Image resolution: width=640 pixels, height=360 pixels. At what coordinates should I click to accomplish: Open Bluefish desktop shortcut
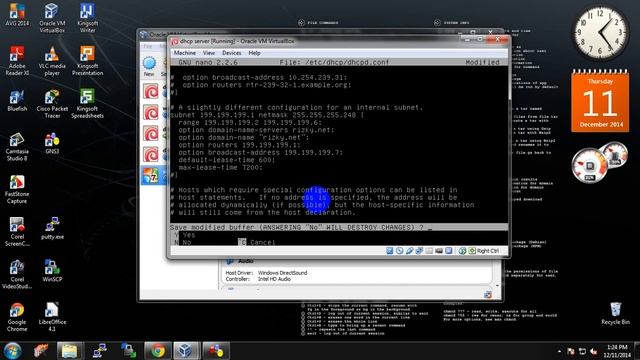pos(17,100)
